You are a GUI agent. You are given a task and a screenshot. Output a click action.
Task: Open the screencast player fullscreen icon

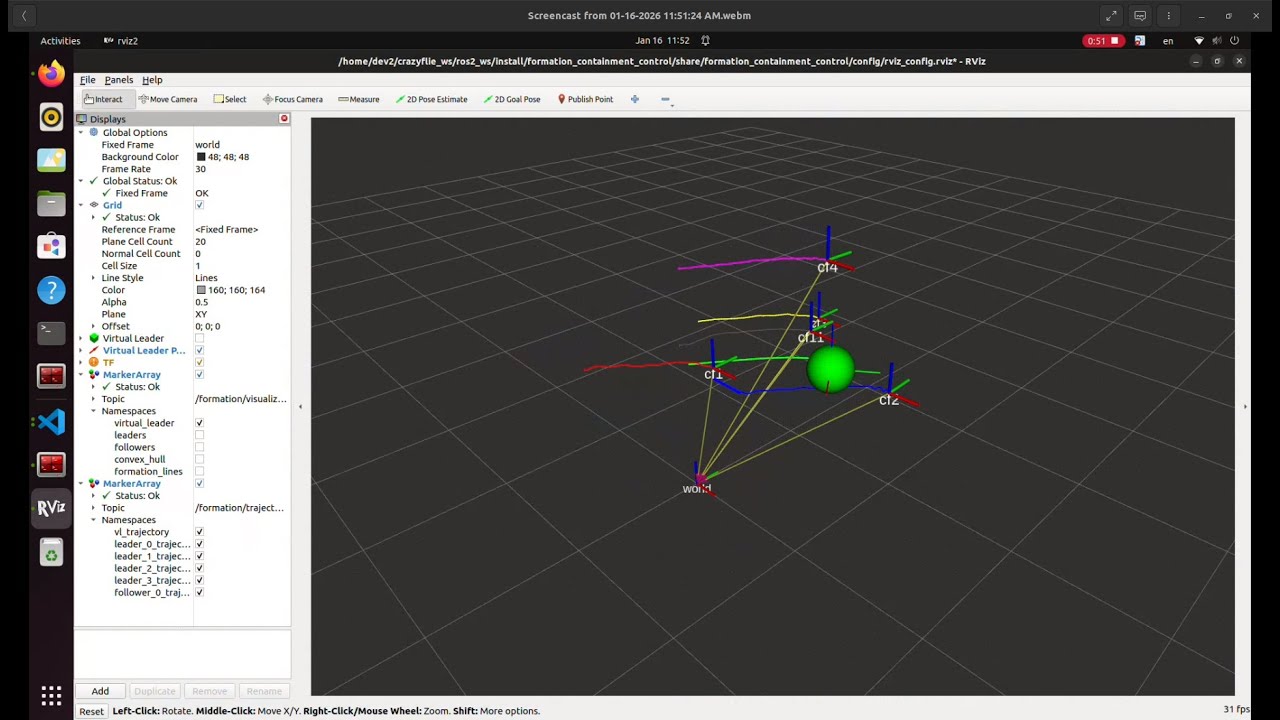pos(1111,16)
